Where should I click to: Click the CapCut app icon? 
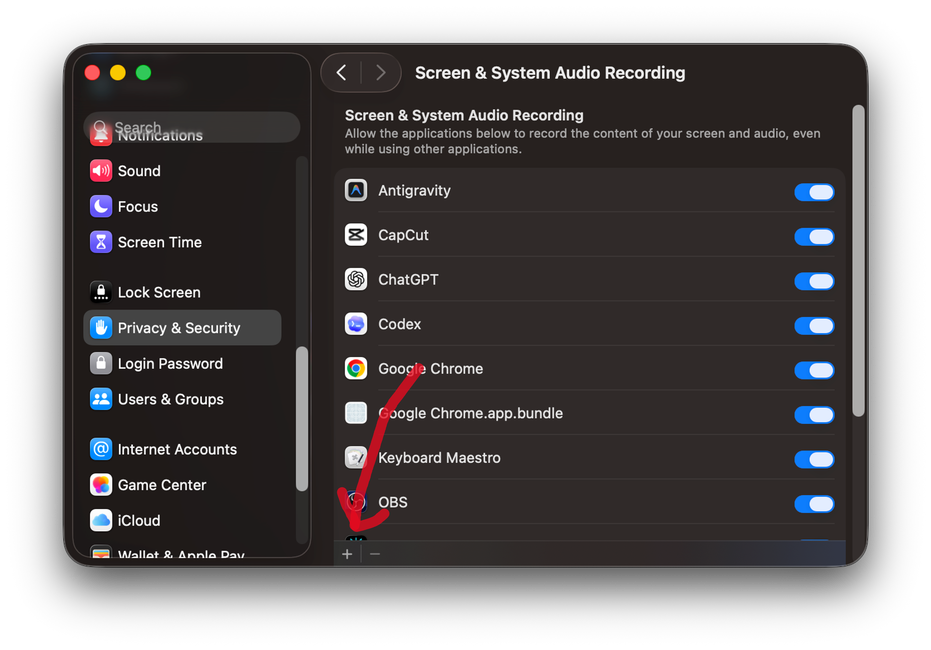(356, 236)
